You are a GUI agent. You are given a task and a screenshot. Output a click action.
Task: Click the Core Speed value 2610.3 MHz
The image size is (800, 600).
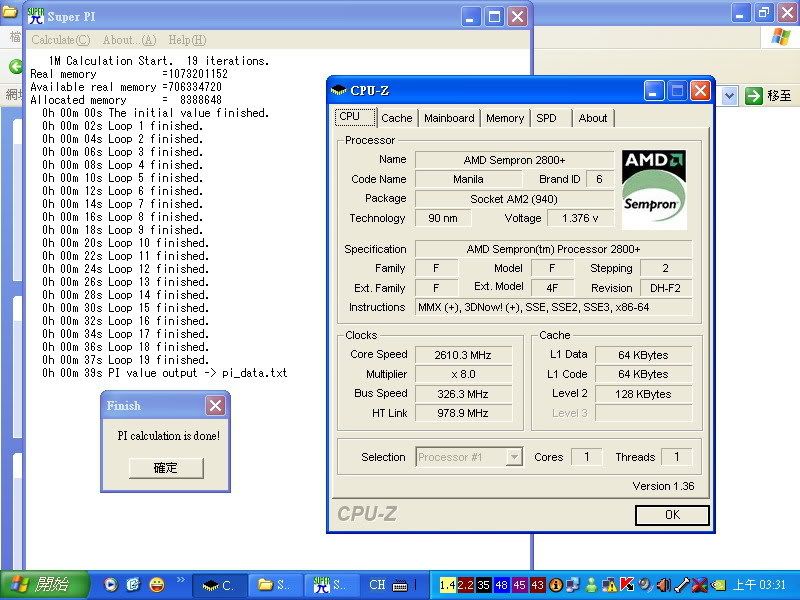click(463, 355)
